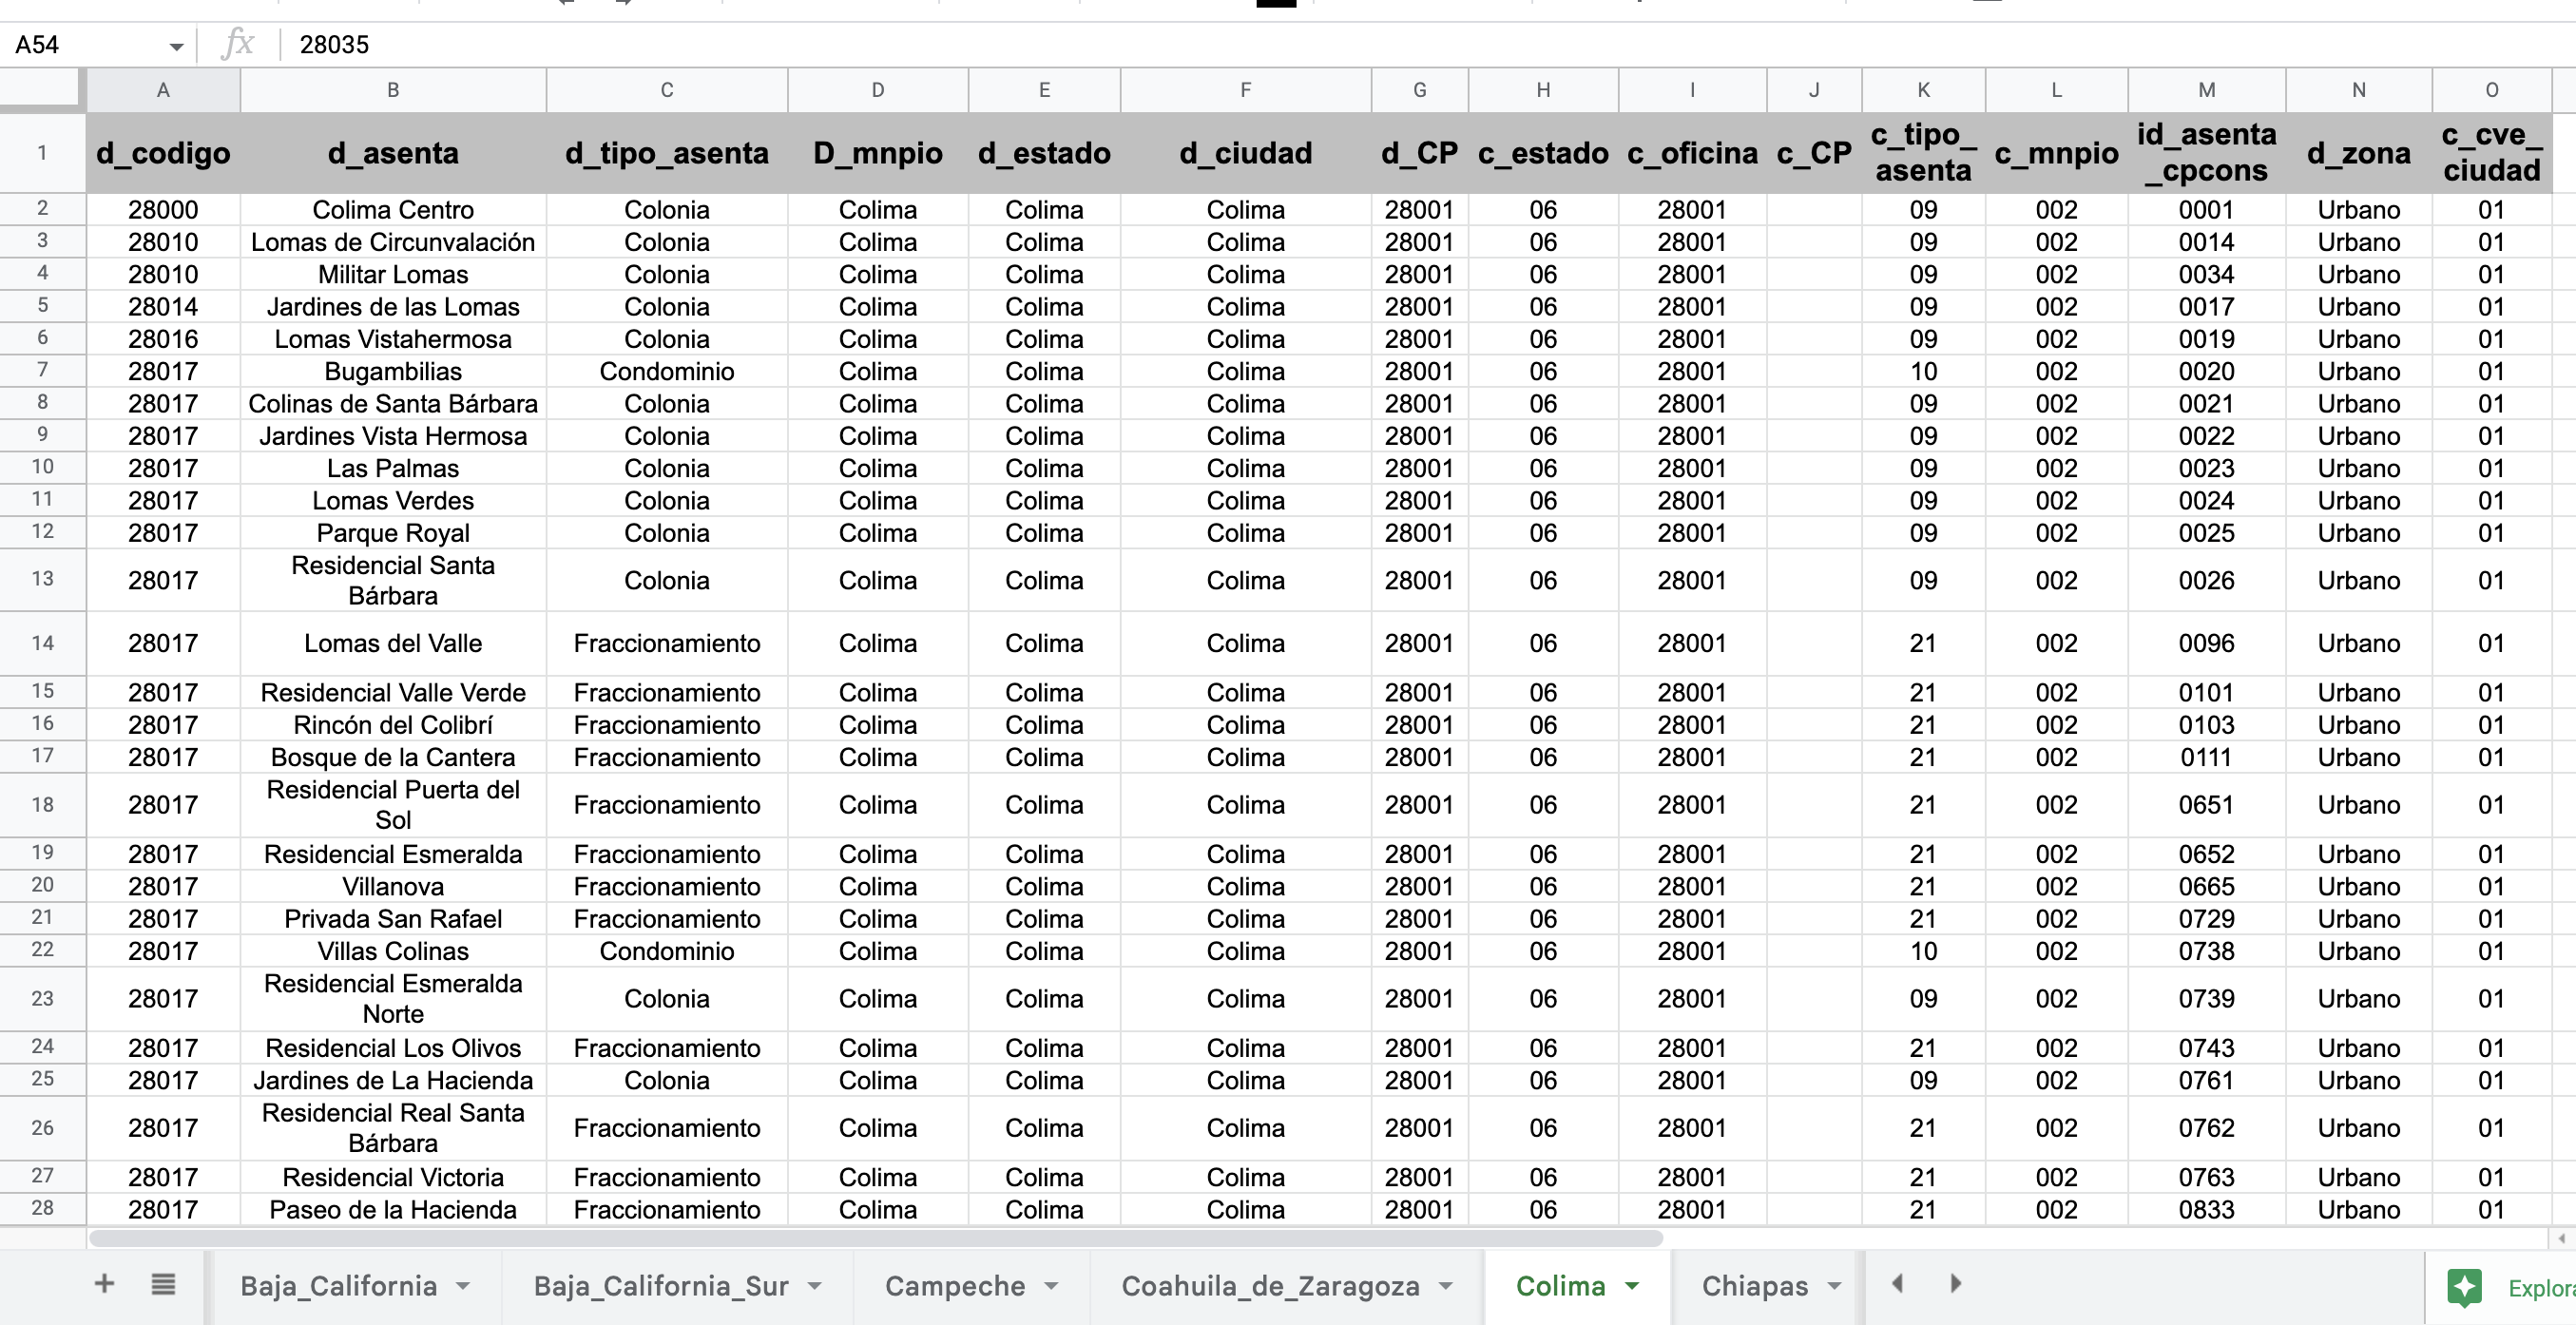Switch to Campeche sheet tab
2576x1325 pixels.
click(955, 1286)
